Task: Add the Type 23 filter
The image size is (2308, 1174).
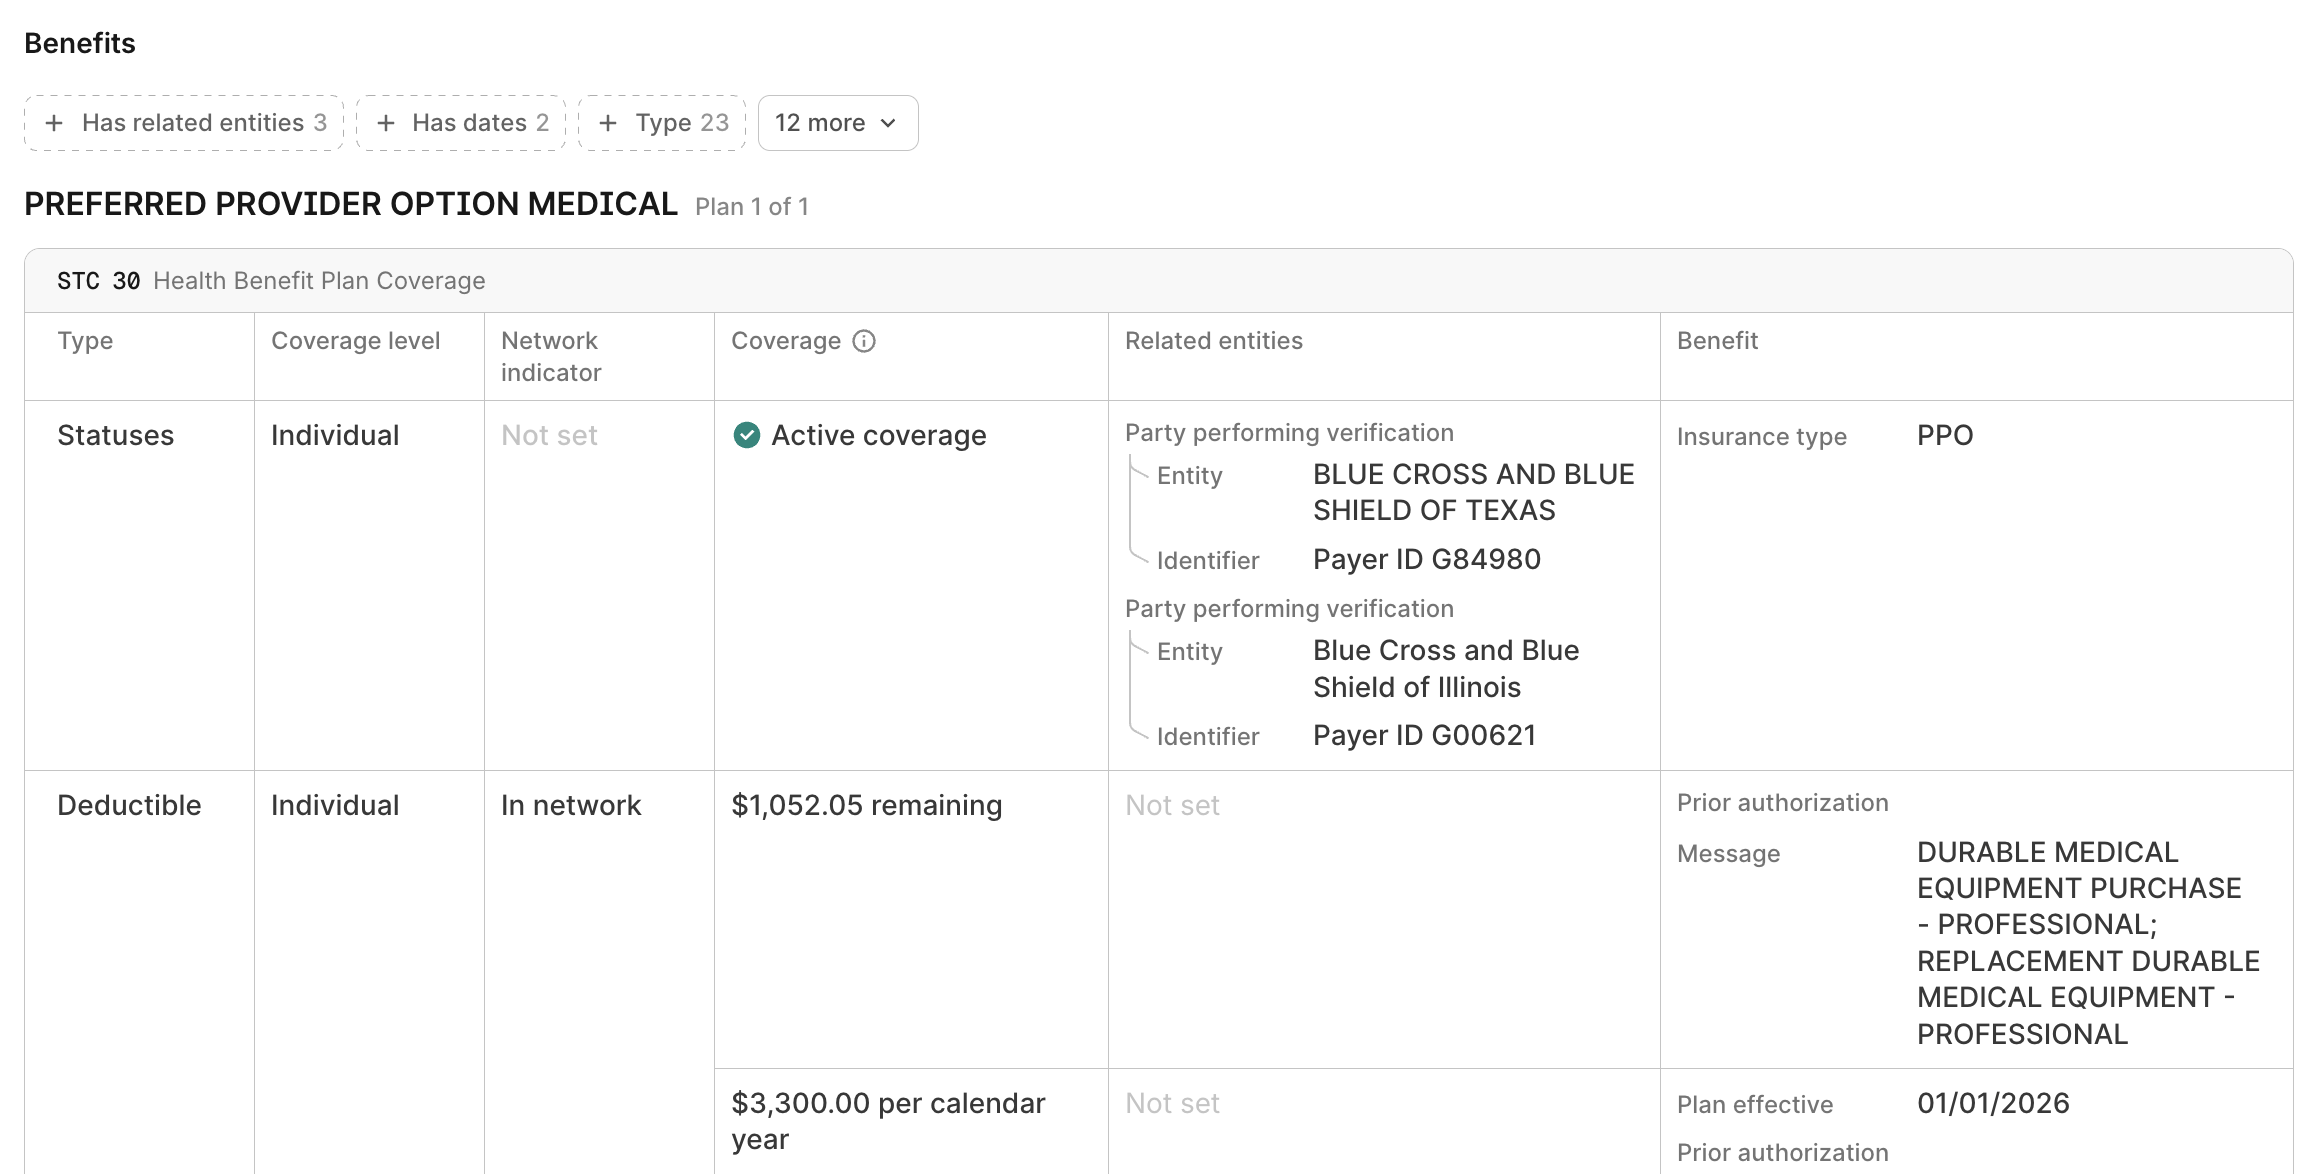Action: [662, 123]
